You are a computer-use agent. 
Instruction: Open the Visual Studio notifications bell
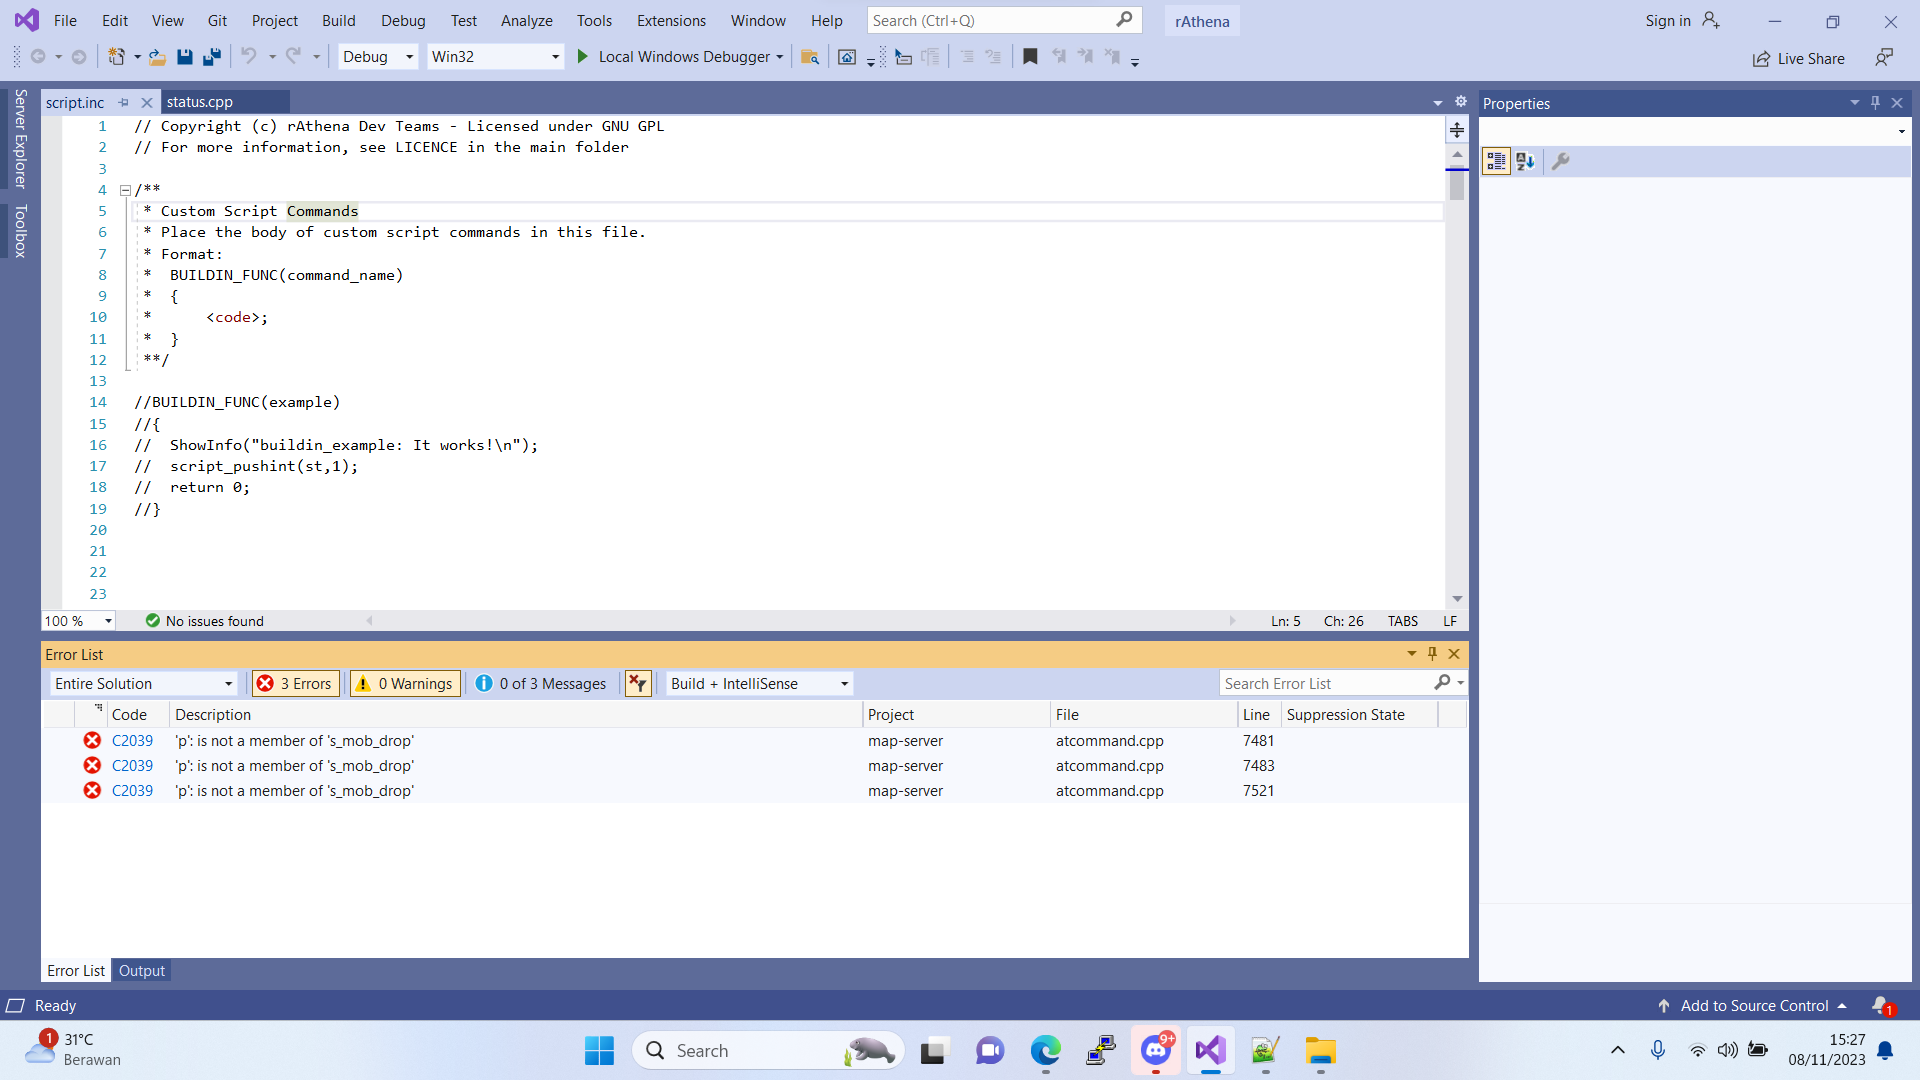(x=1881, y=1005)
